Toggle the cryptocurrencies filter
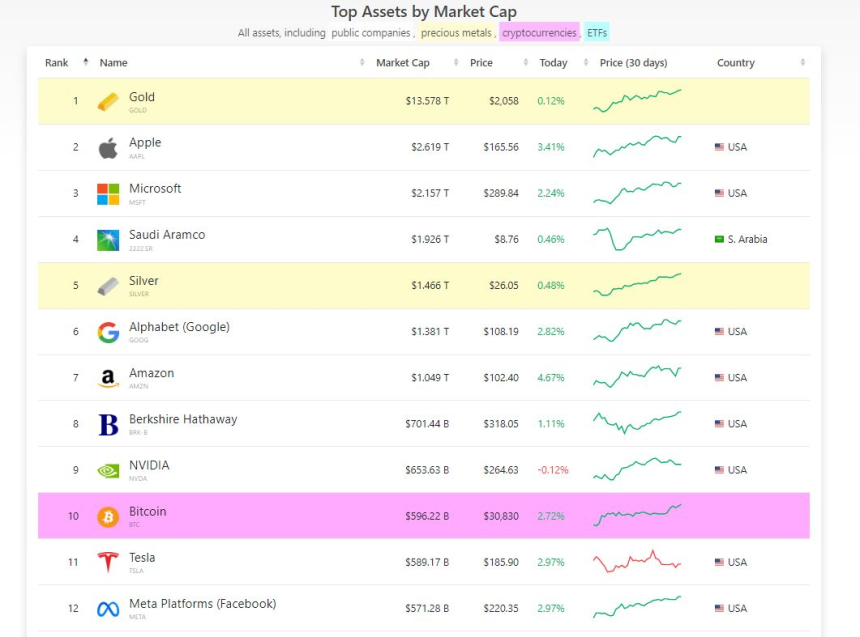 [x=539, y=33]
